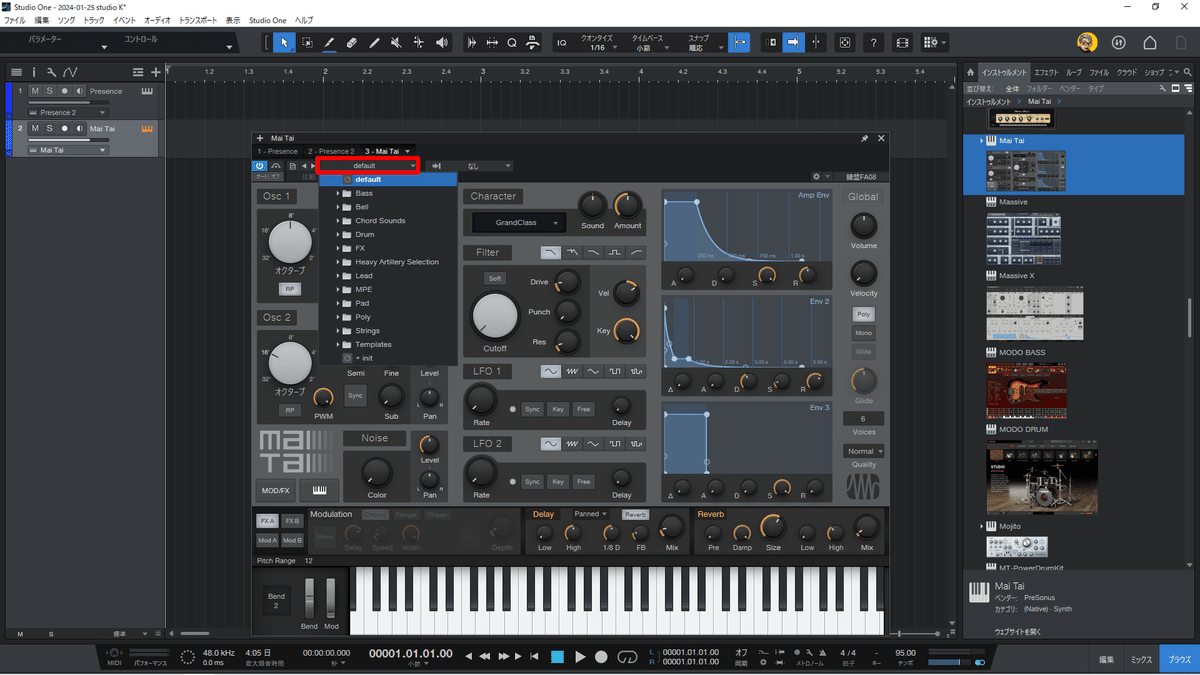Open Presence track keyboard instrument editor
The image size is (1200, 675).
(147, 91)
